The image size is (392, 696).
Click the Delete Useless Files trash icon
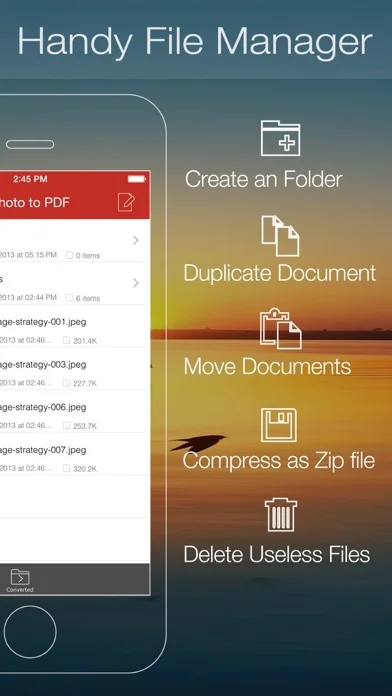[281, 515]
